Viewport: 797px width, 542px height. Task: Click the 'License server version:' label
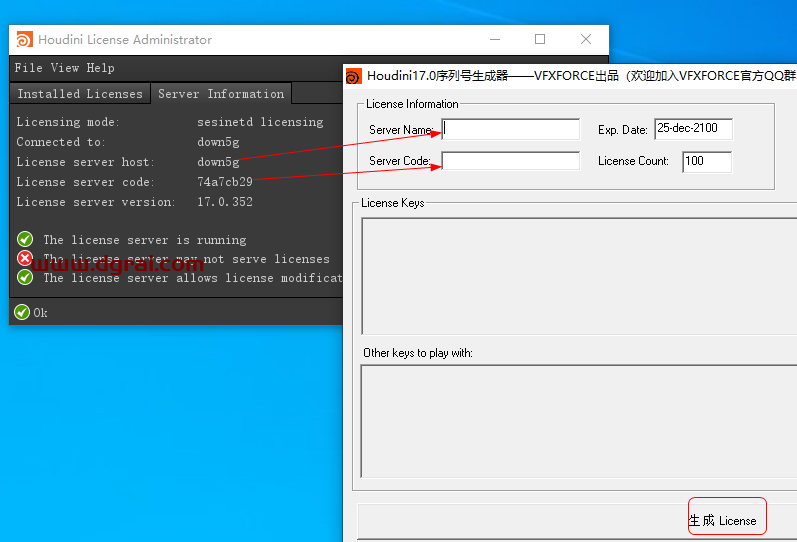(96, 202)
